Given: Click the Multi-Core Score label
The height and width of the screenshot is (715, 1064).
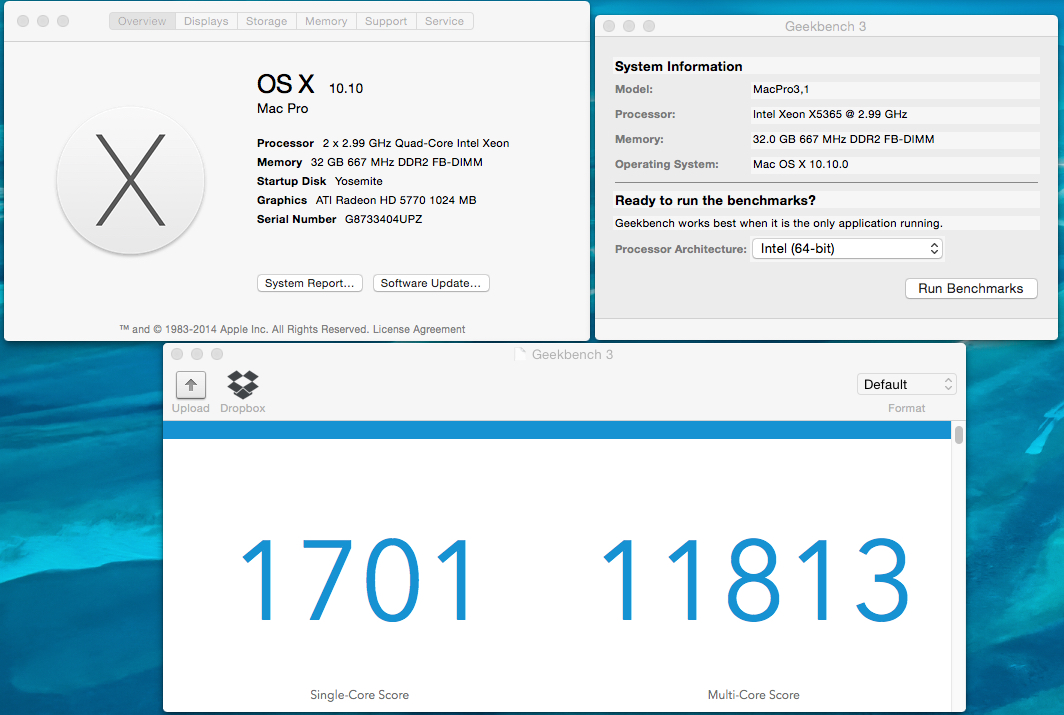Looking at the screenshot, I should pyautogui.click(x=753, y=695).
